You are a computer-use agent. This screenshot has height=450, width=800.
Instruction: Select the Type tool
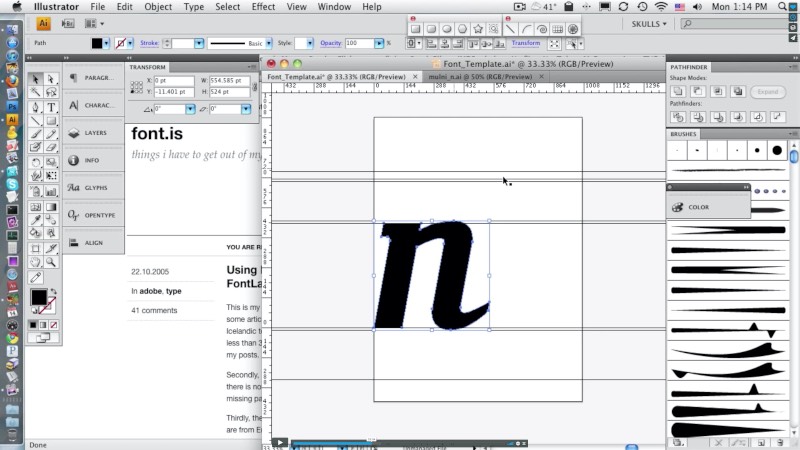pos(51,107)
